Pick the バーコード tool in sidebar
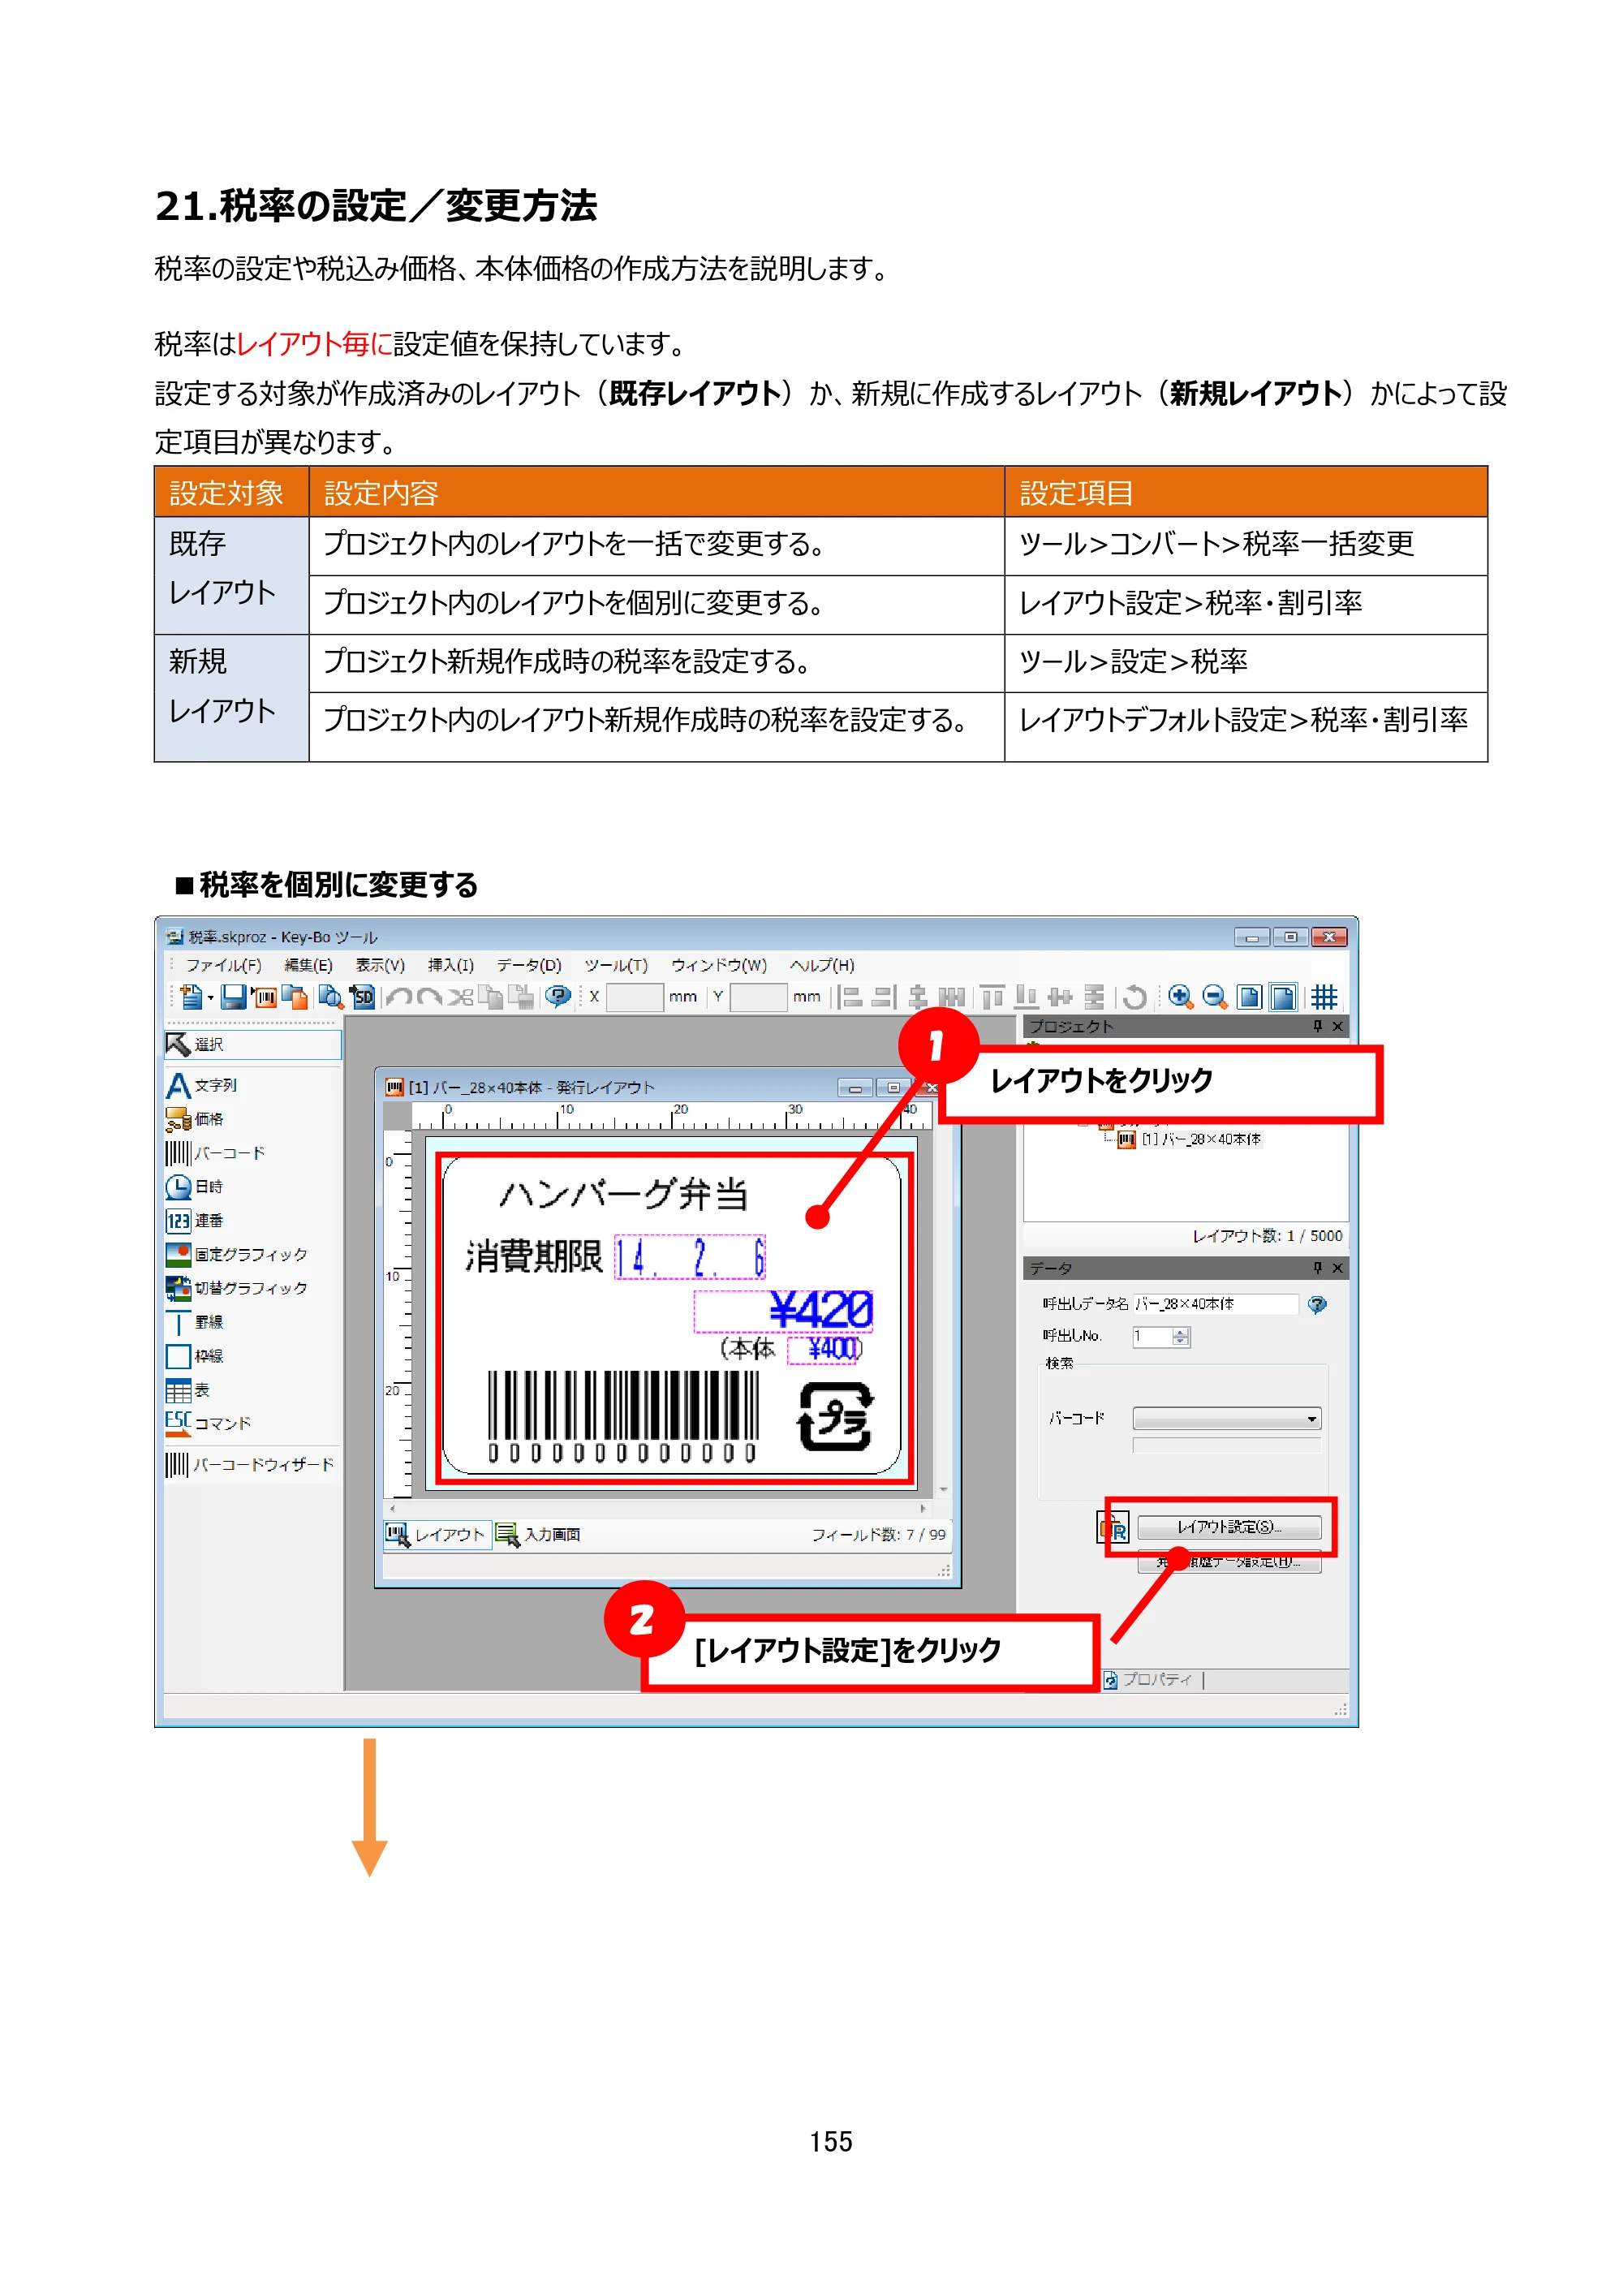The width and height of the screenshot is (1623, 2296). 215,1153
